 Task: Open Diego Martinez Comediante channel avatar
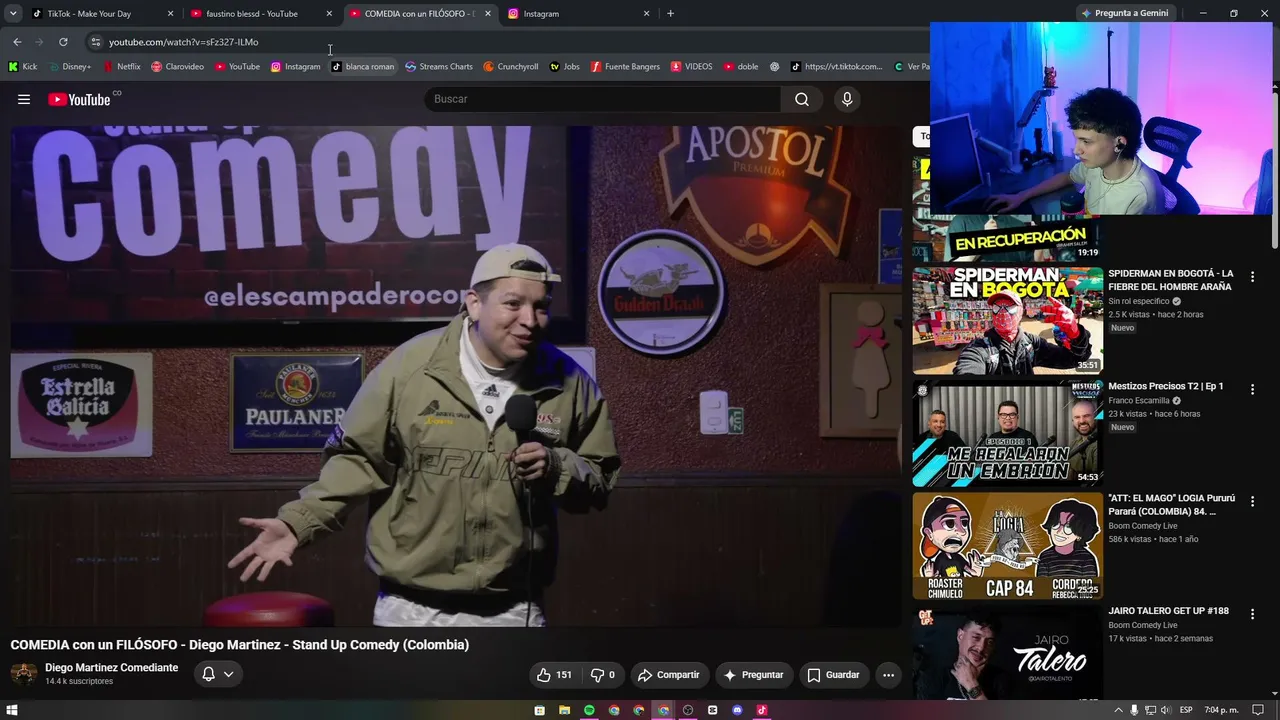pyautogui.click(x=24, y=674)
